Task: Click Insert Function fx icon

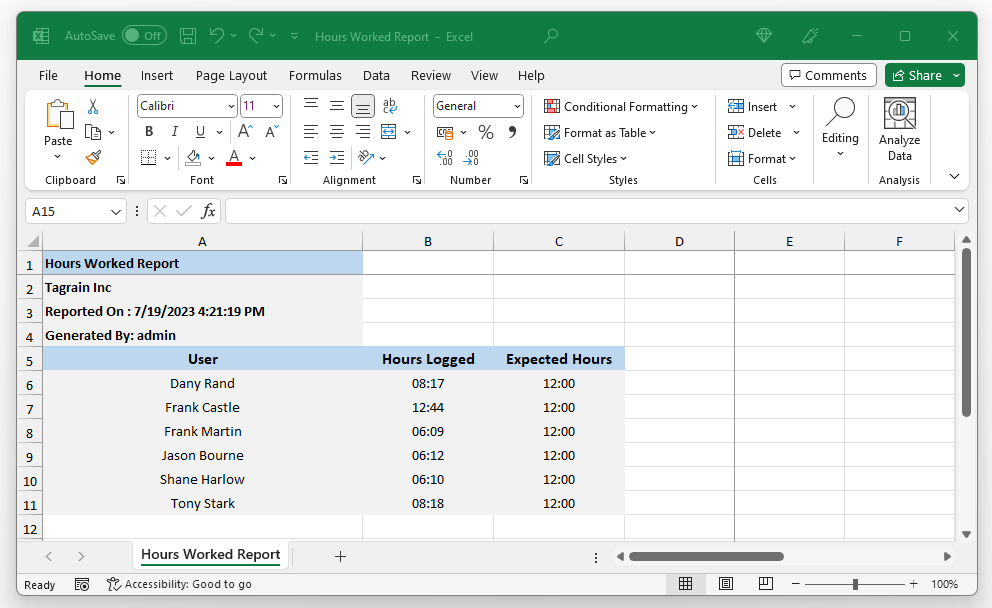Action: 208,211
